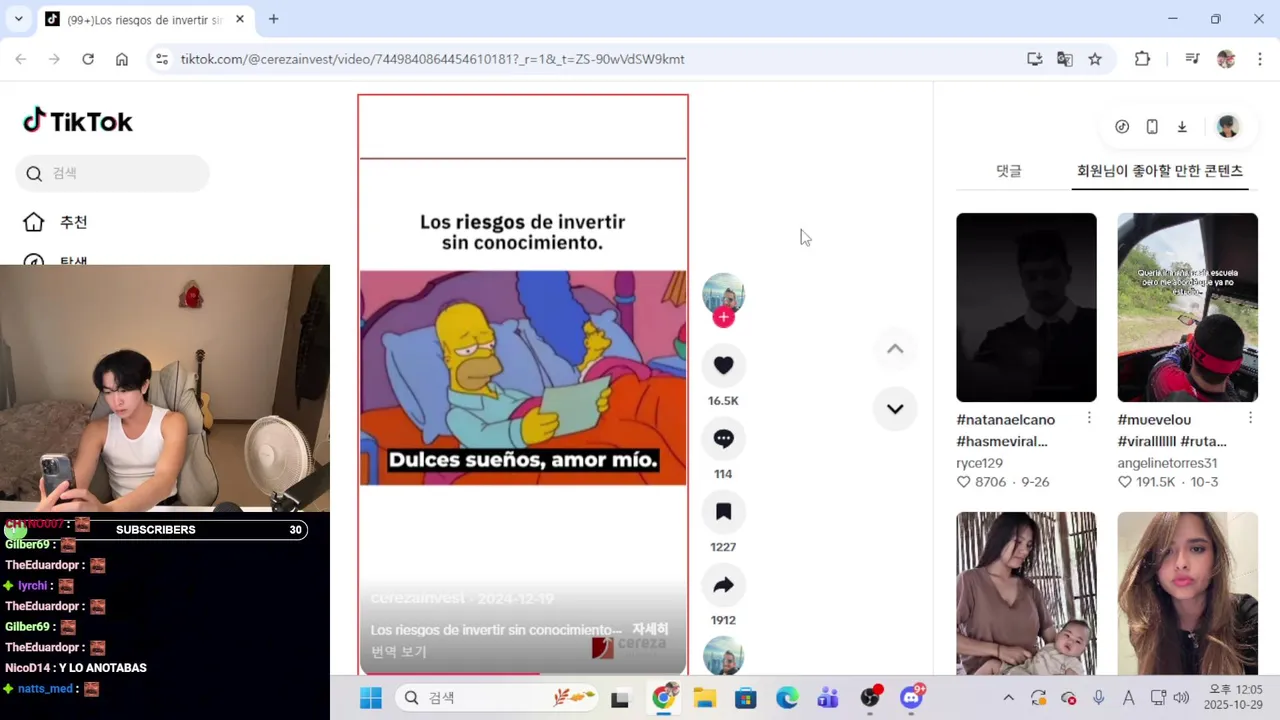The image size is (1280, 720).
Task: Open Microsoft Teams from the taskbar
Action: click(x=828, y=698)
